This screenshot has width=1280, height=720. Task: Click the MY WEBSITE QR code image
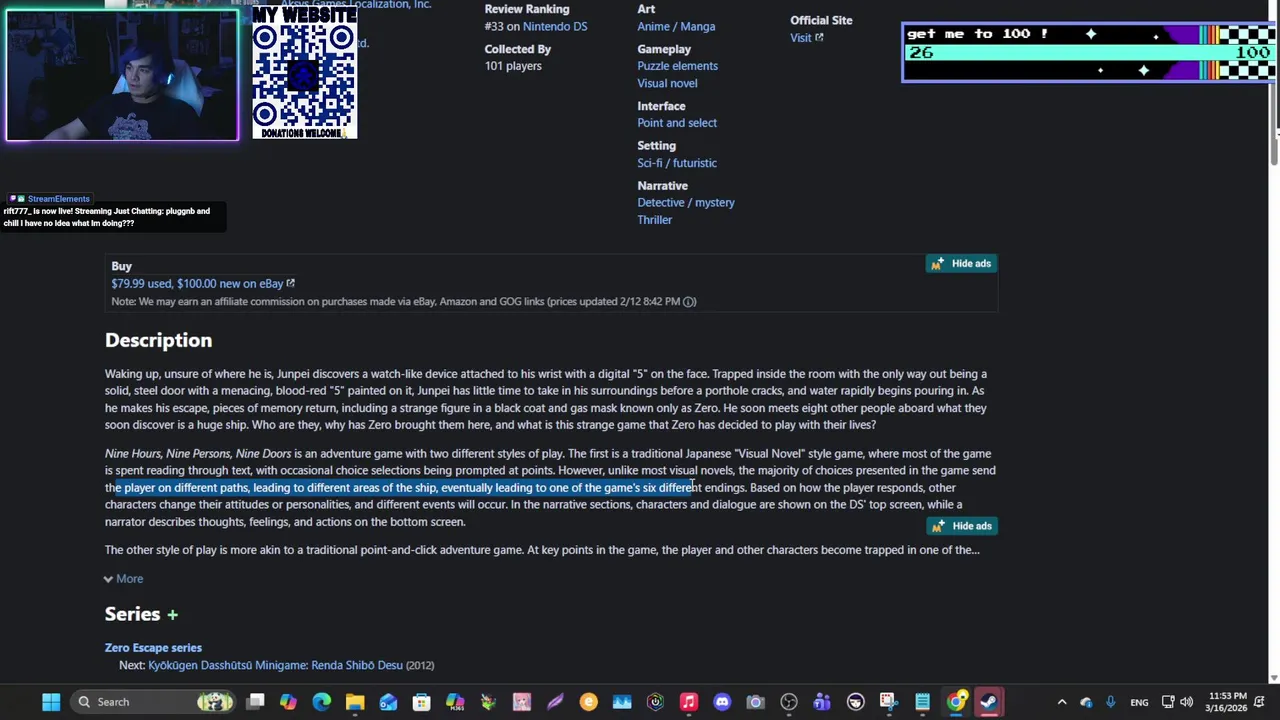(304, 72)
